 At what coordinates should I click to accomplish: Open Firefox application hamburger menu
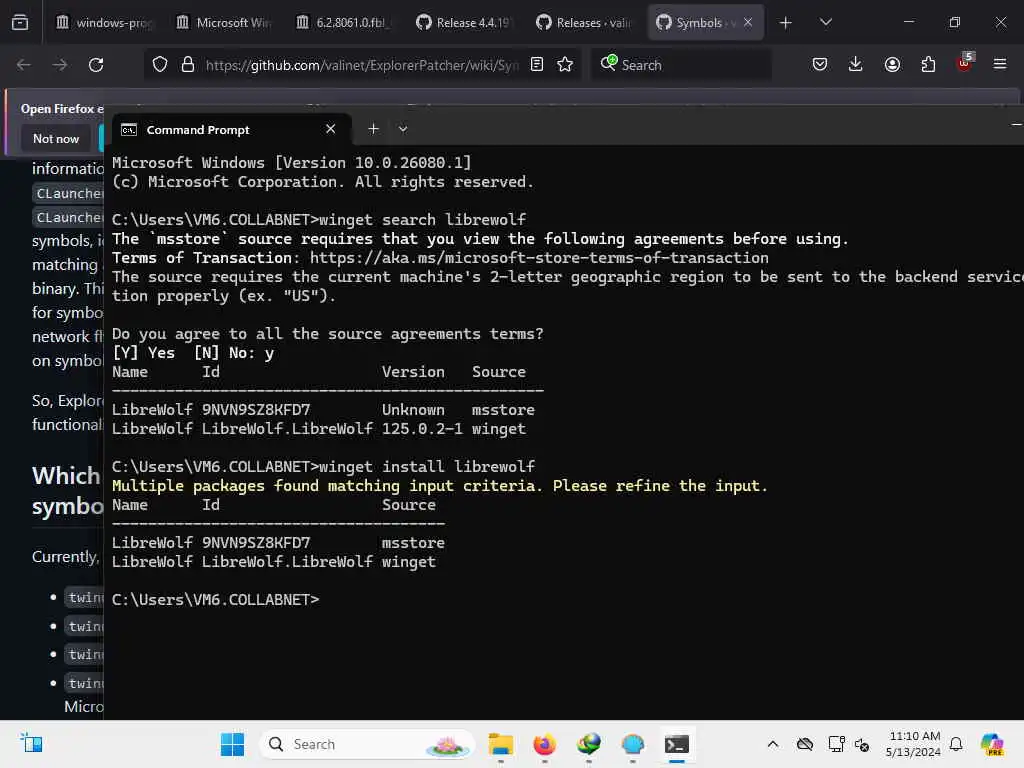click(x=1000, y=65)
